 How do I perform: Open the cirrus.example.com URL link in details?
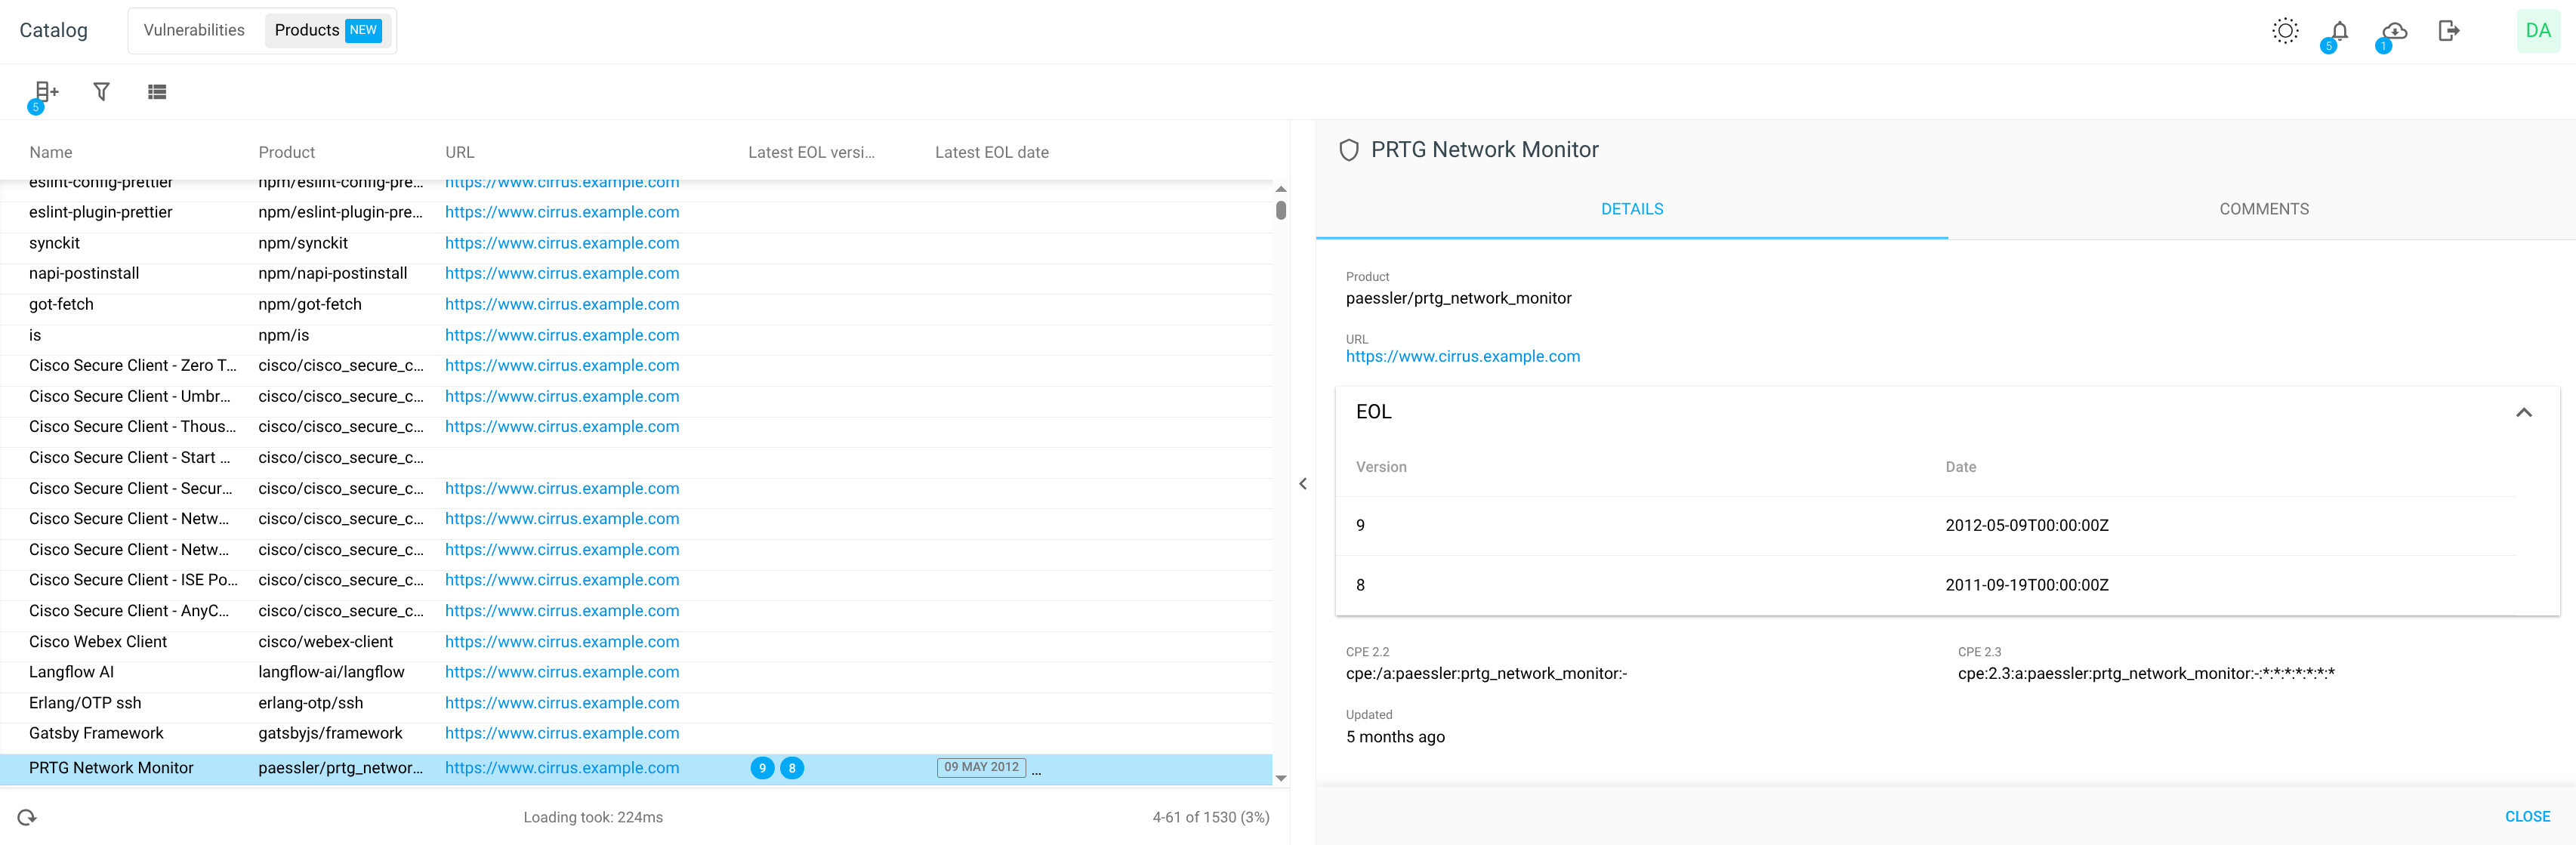tap(1463, 356)
